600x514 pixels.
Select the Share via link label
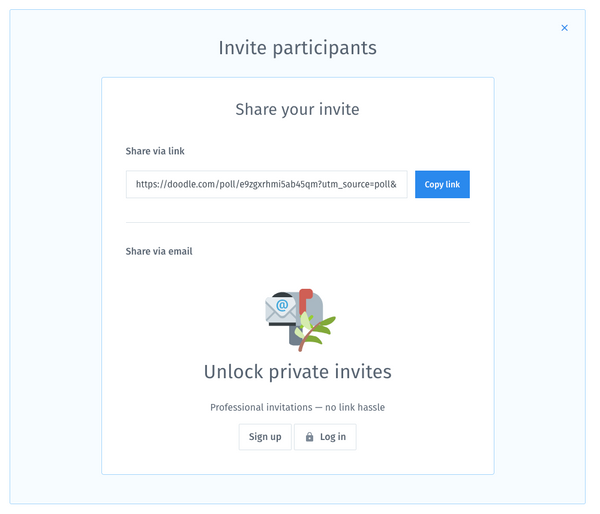(155, 152)
